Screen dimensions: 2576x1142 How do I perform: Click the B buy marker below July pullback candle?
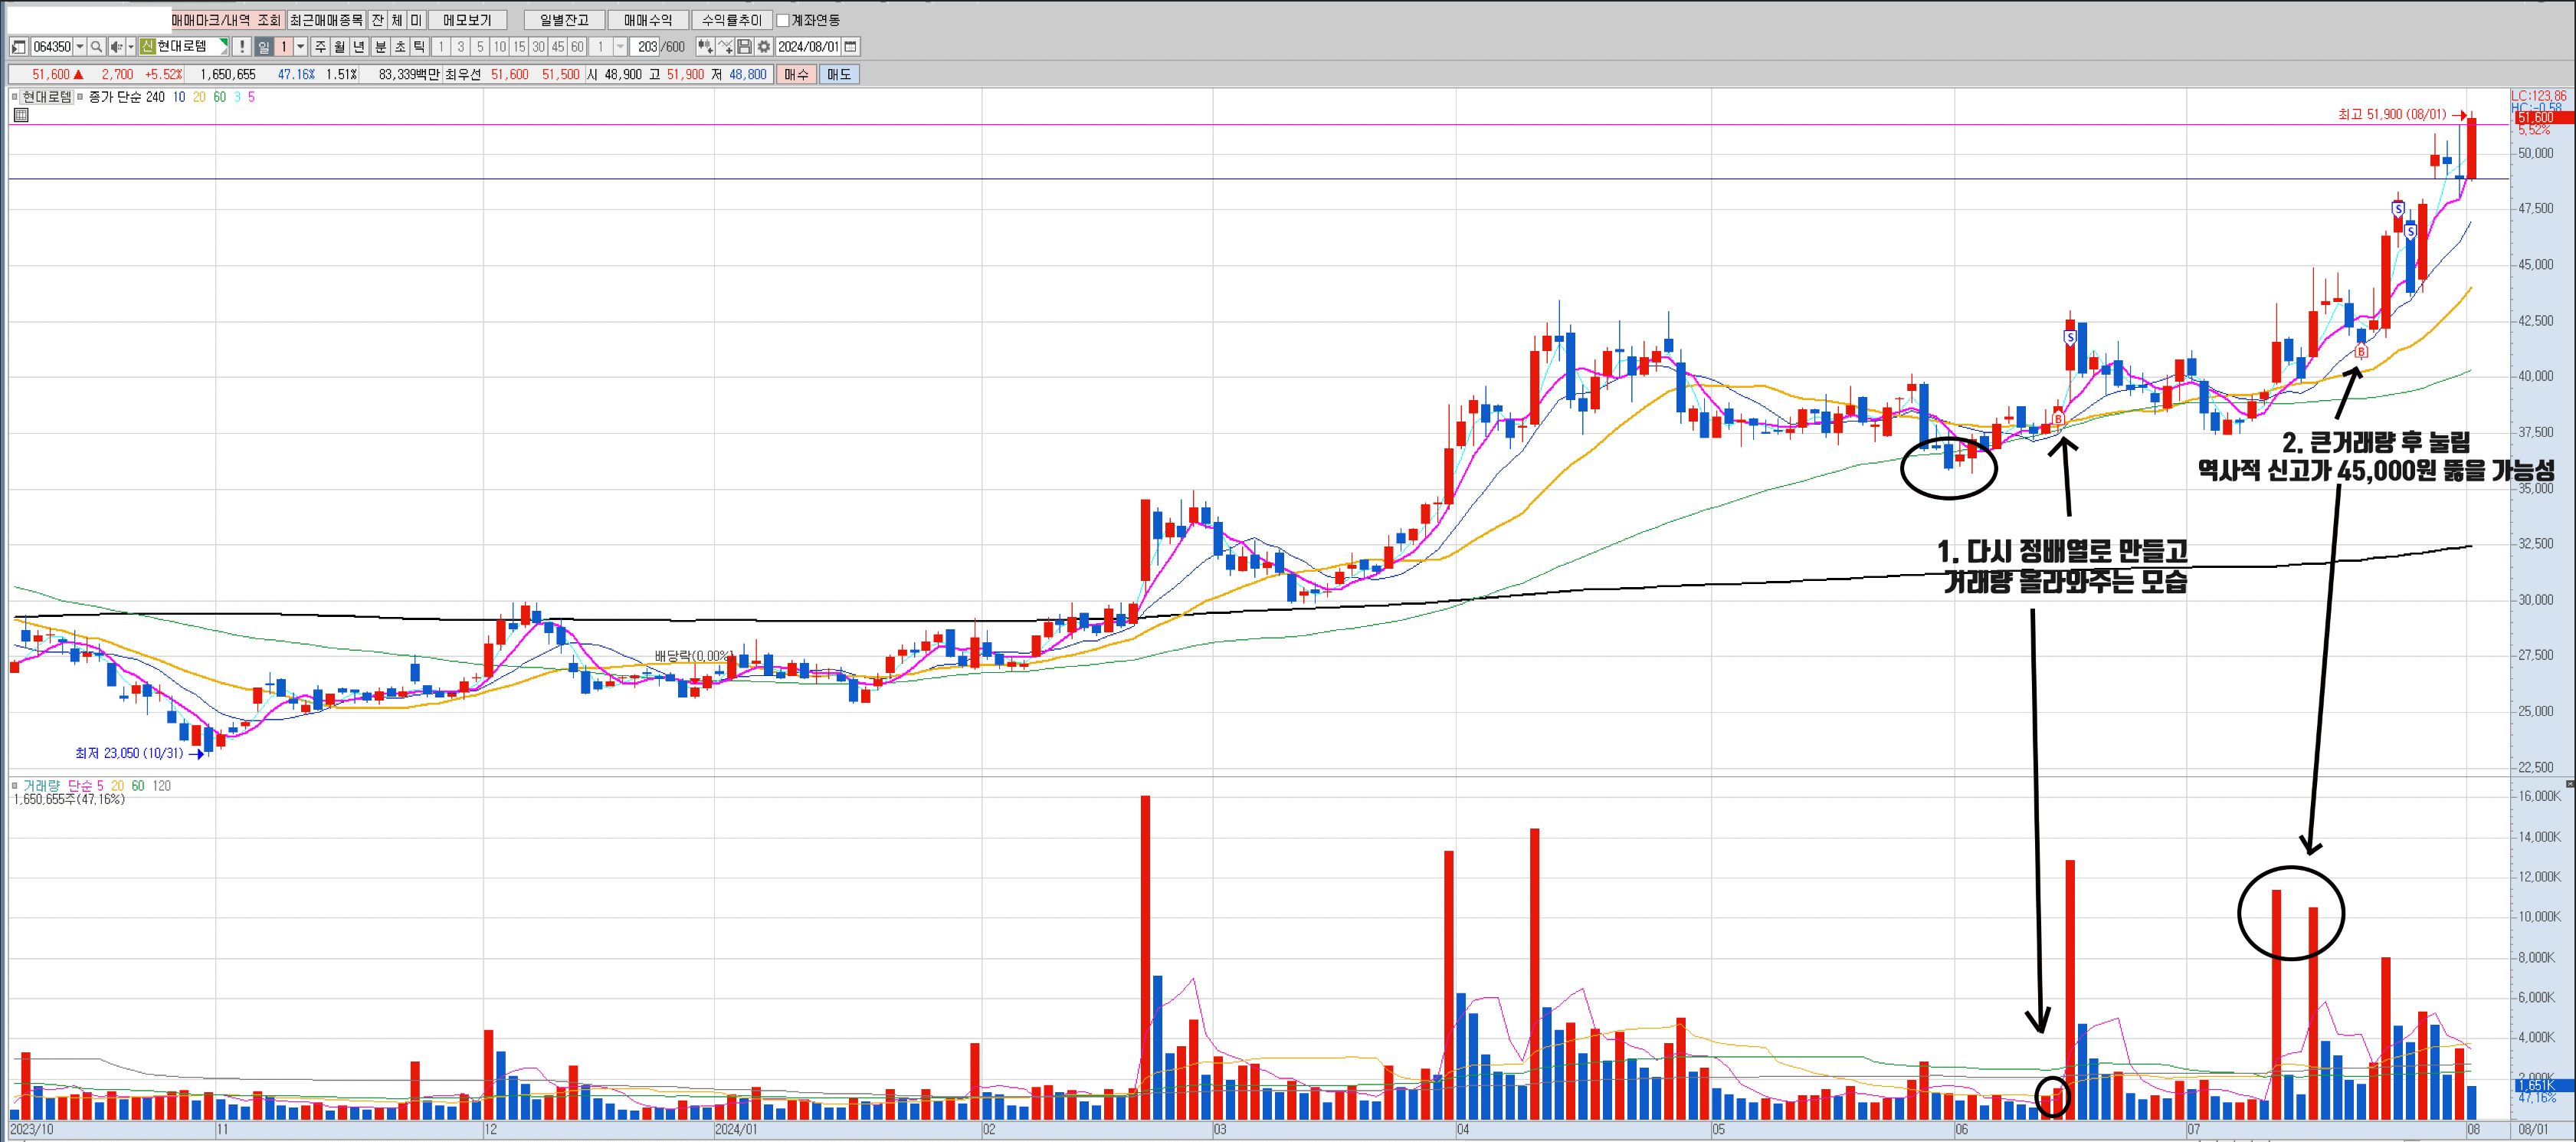pos(2361,352)
